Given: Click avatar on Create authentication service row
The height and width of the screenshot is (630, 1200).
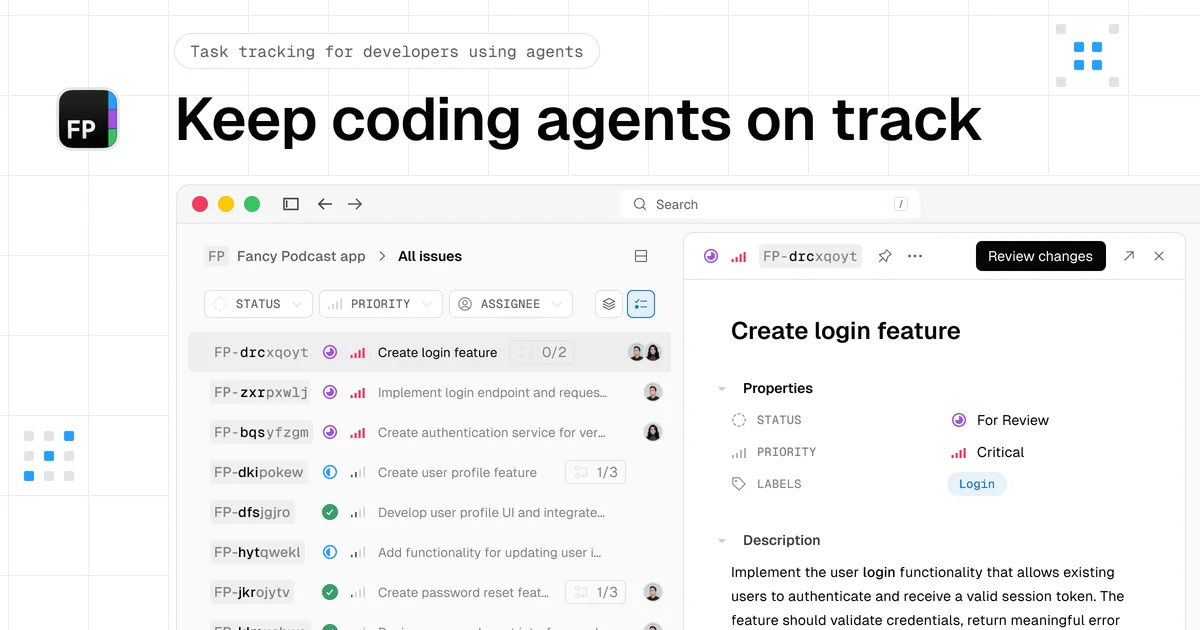Looking at the screenshot, I should 653,433.
